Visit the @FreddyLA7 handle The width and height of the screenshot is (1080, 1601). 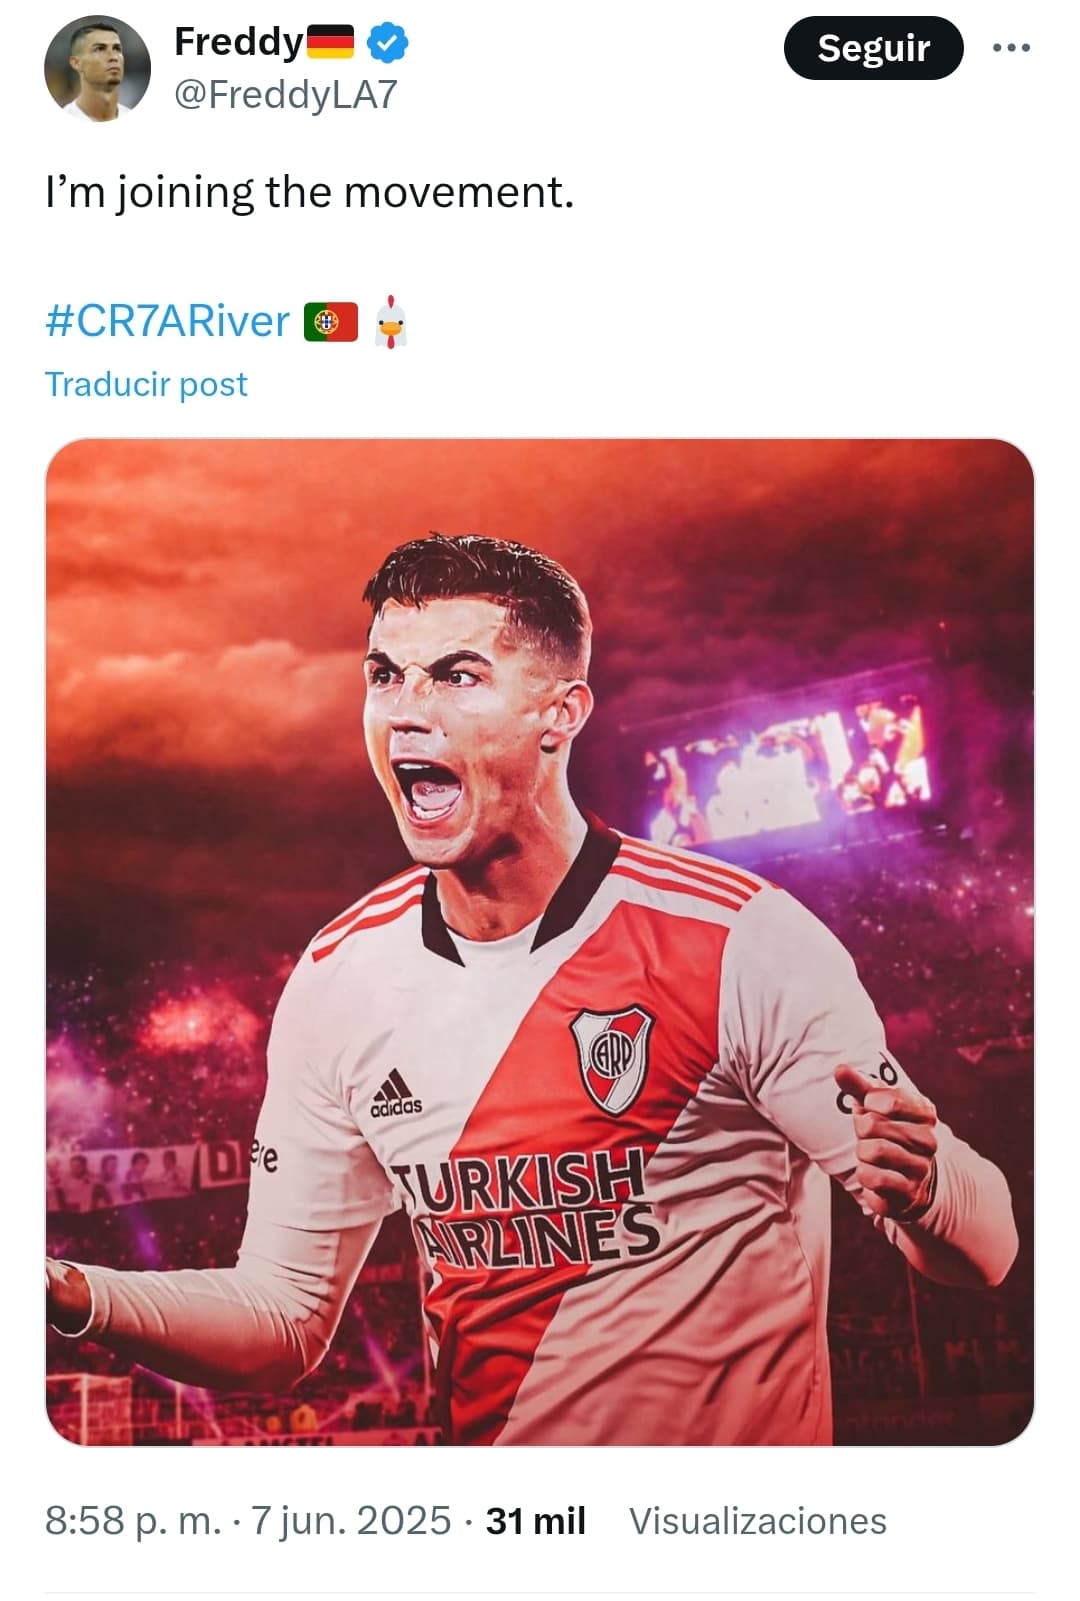(286, 95)
